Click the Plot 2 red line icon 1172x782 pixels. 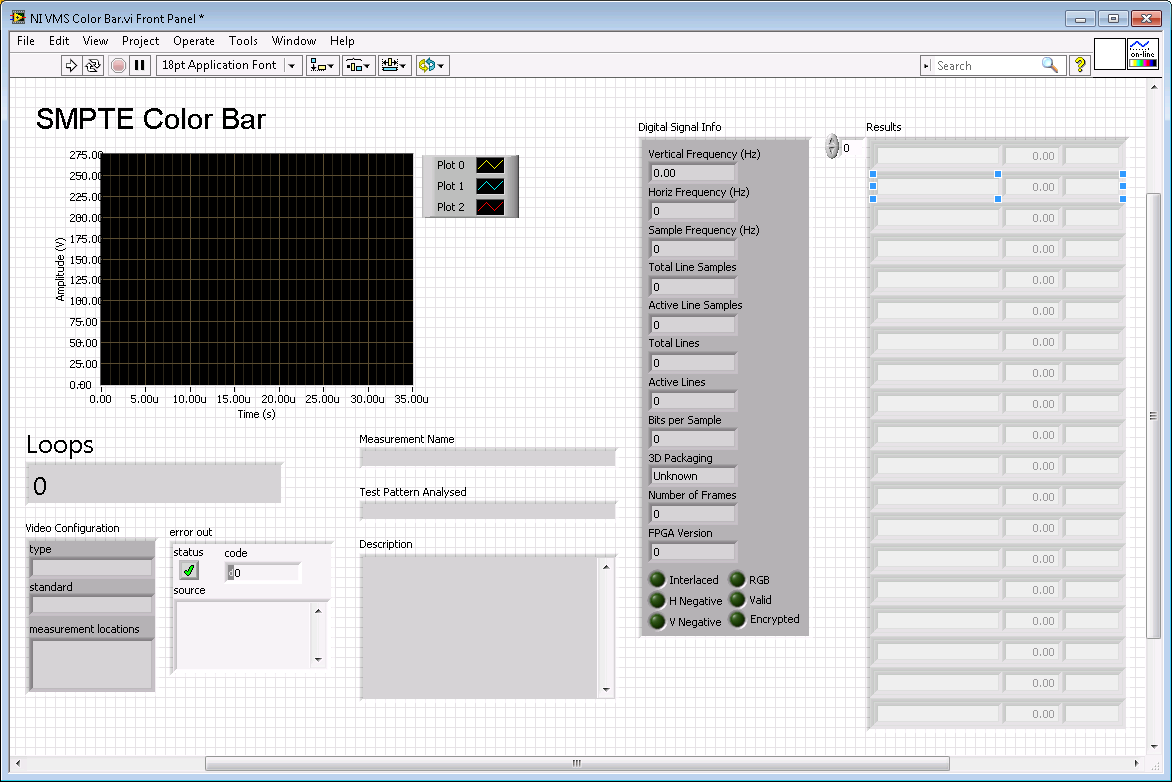[x=490, y=207]
